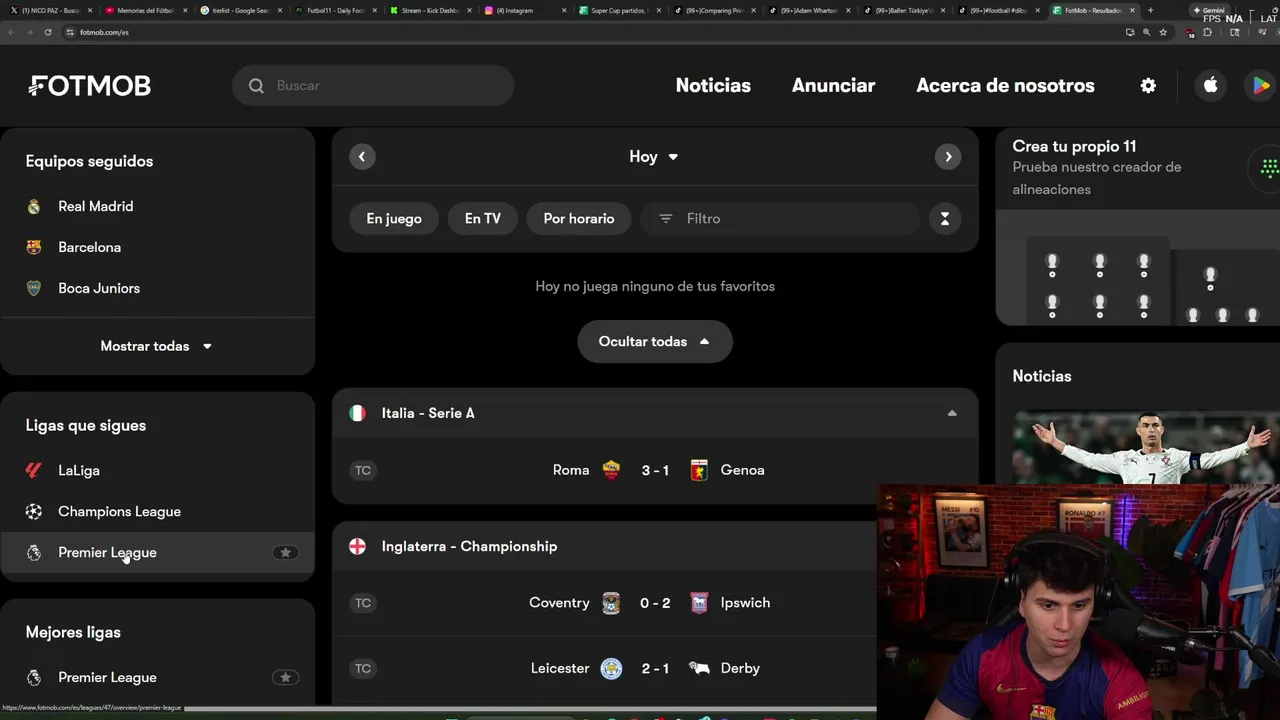Toggle star on Mejores ligas Premier League
1280x720 pixels.
285,678
